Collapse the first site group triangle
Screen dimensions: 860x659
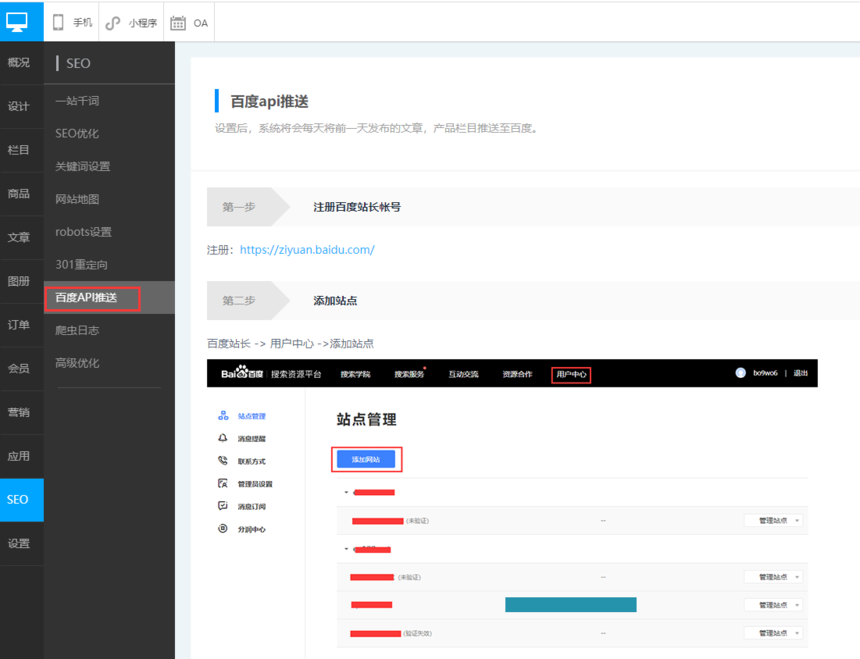pyautogui.click(x=347, y=493)
